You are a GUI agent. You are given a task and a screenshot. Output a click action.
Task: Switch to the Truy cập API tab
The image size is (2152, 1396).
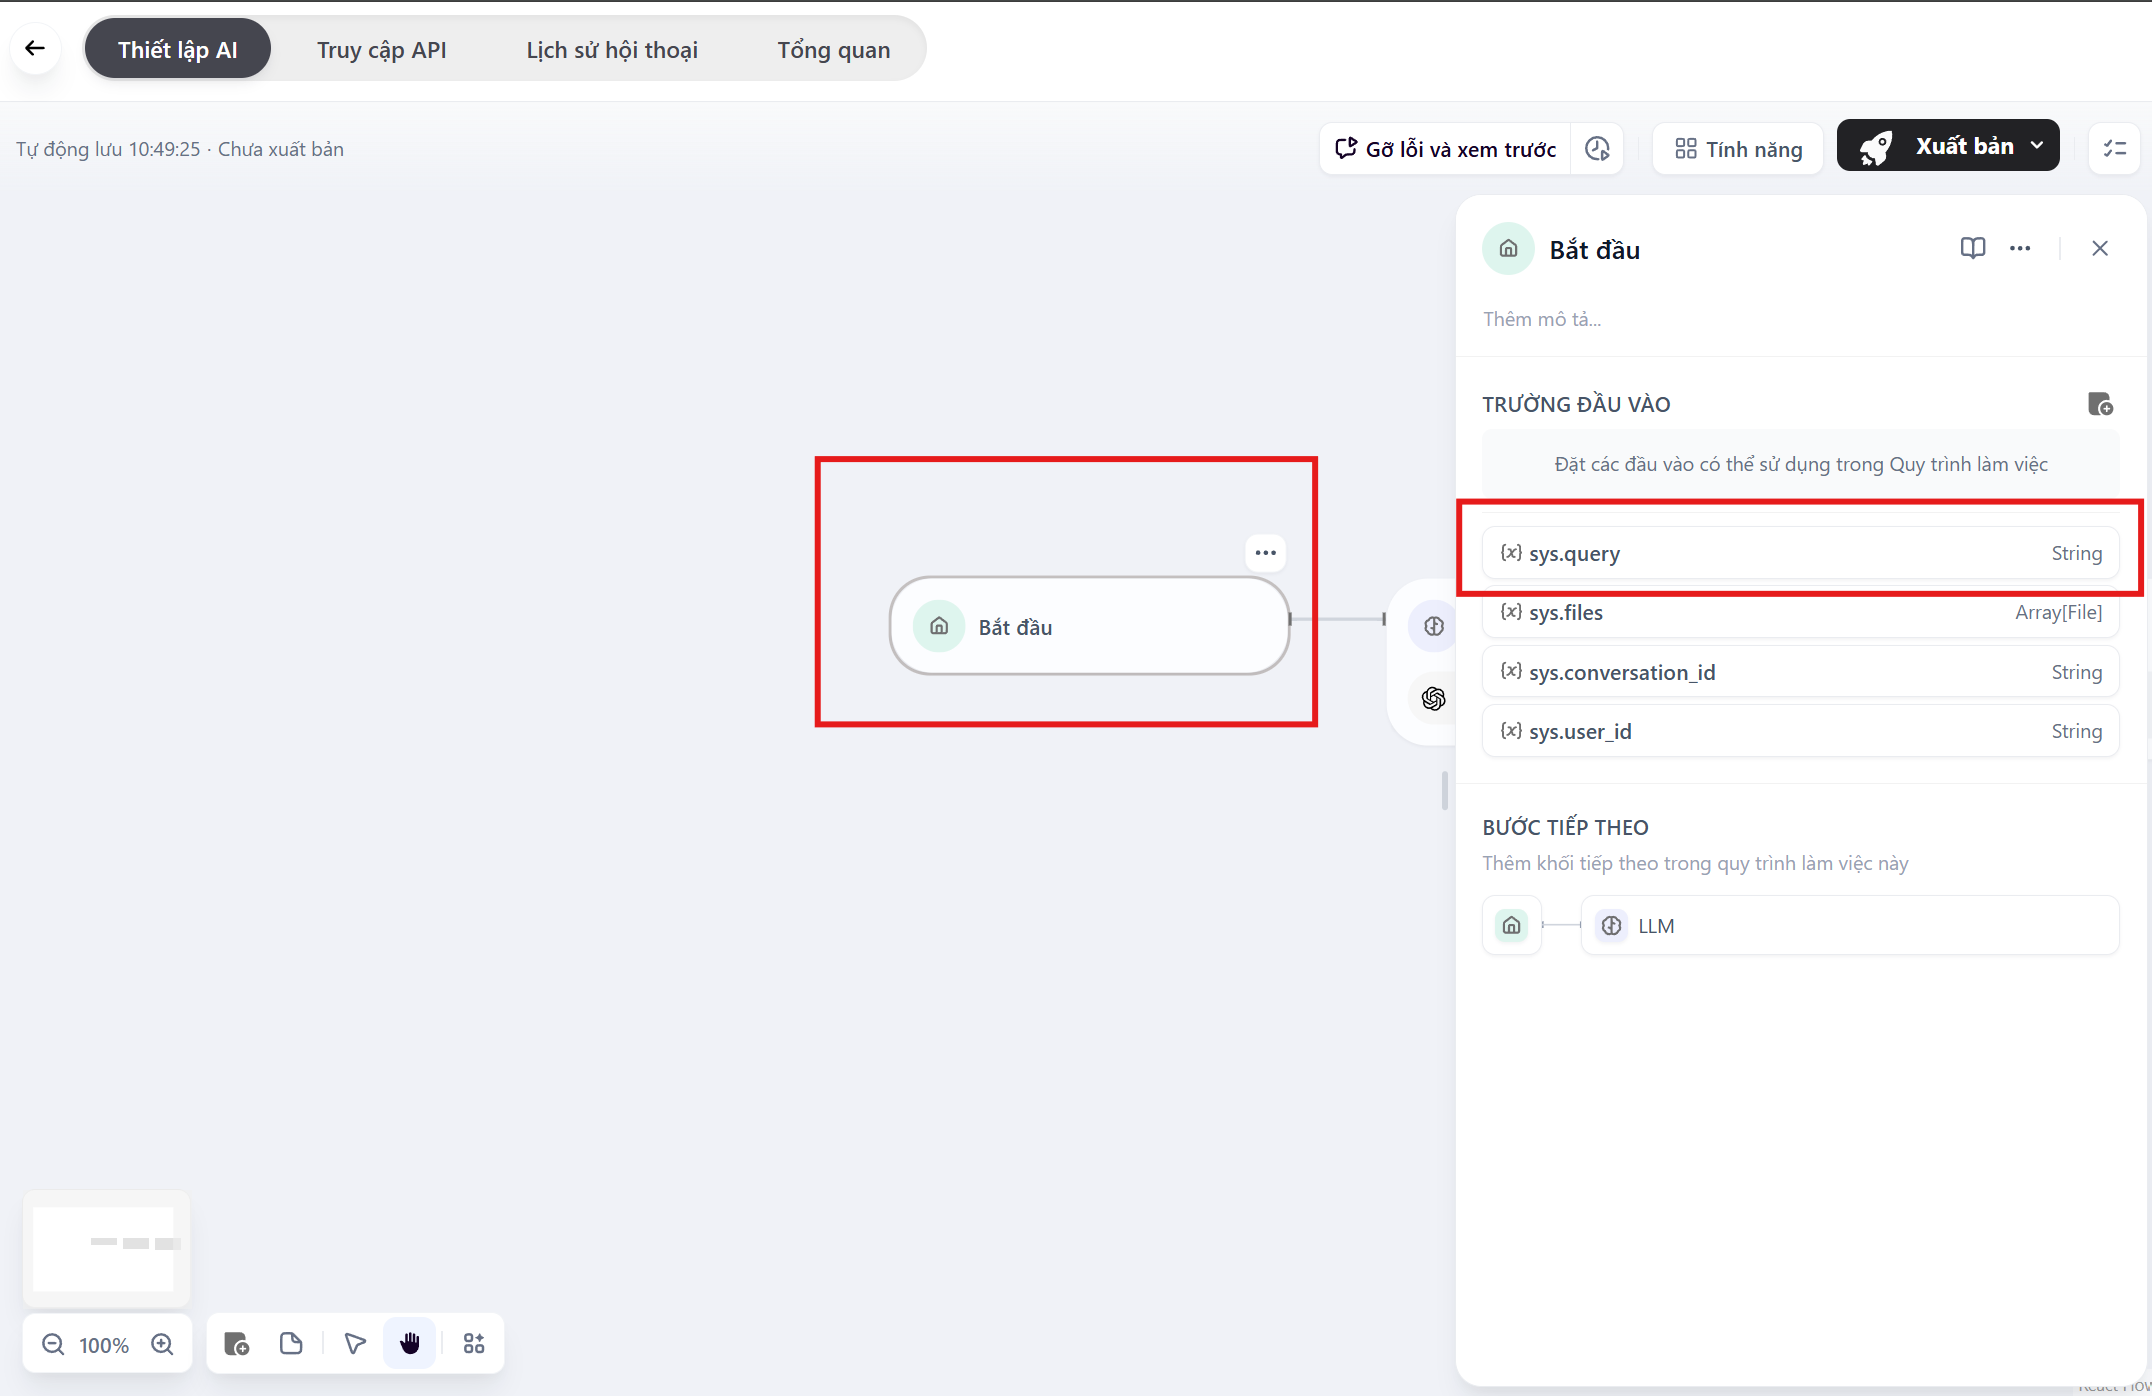(381, 50)
